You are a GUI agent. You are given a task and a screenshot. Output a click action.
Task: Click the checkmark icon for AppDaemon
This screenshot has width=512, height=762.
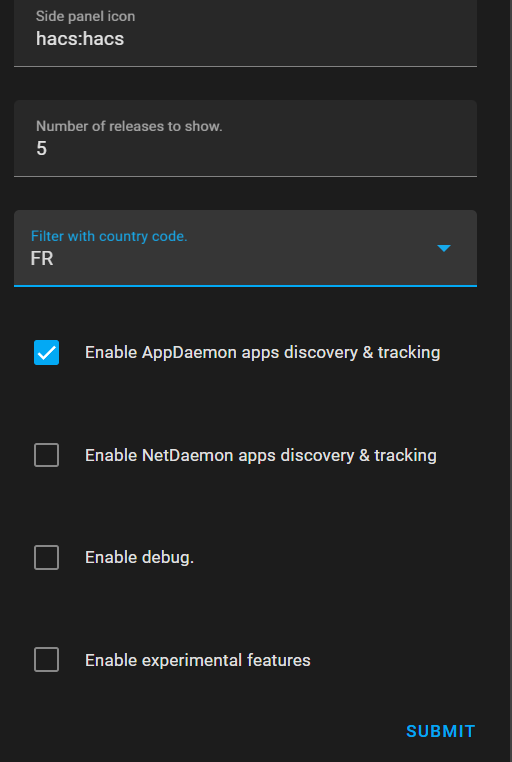pyautogui.click(x=47, y=353)
